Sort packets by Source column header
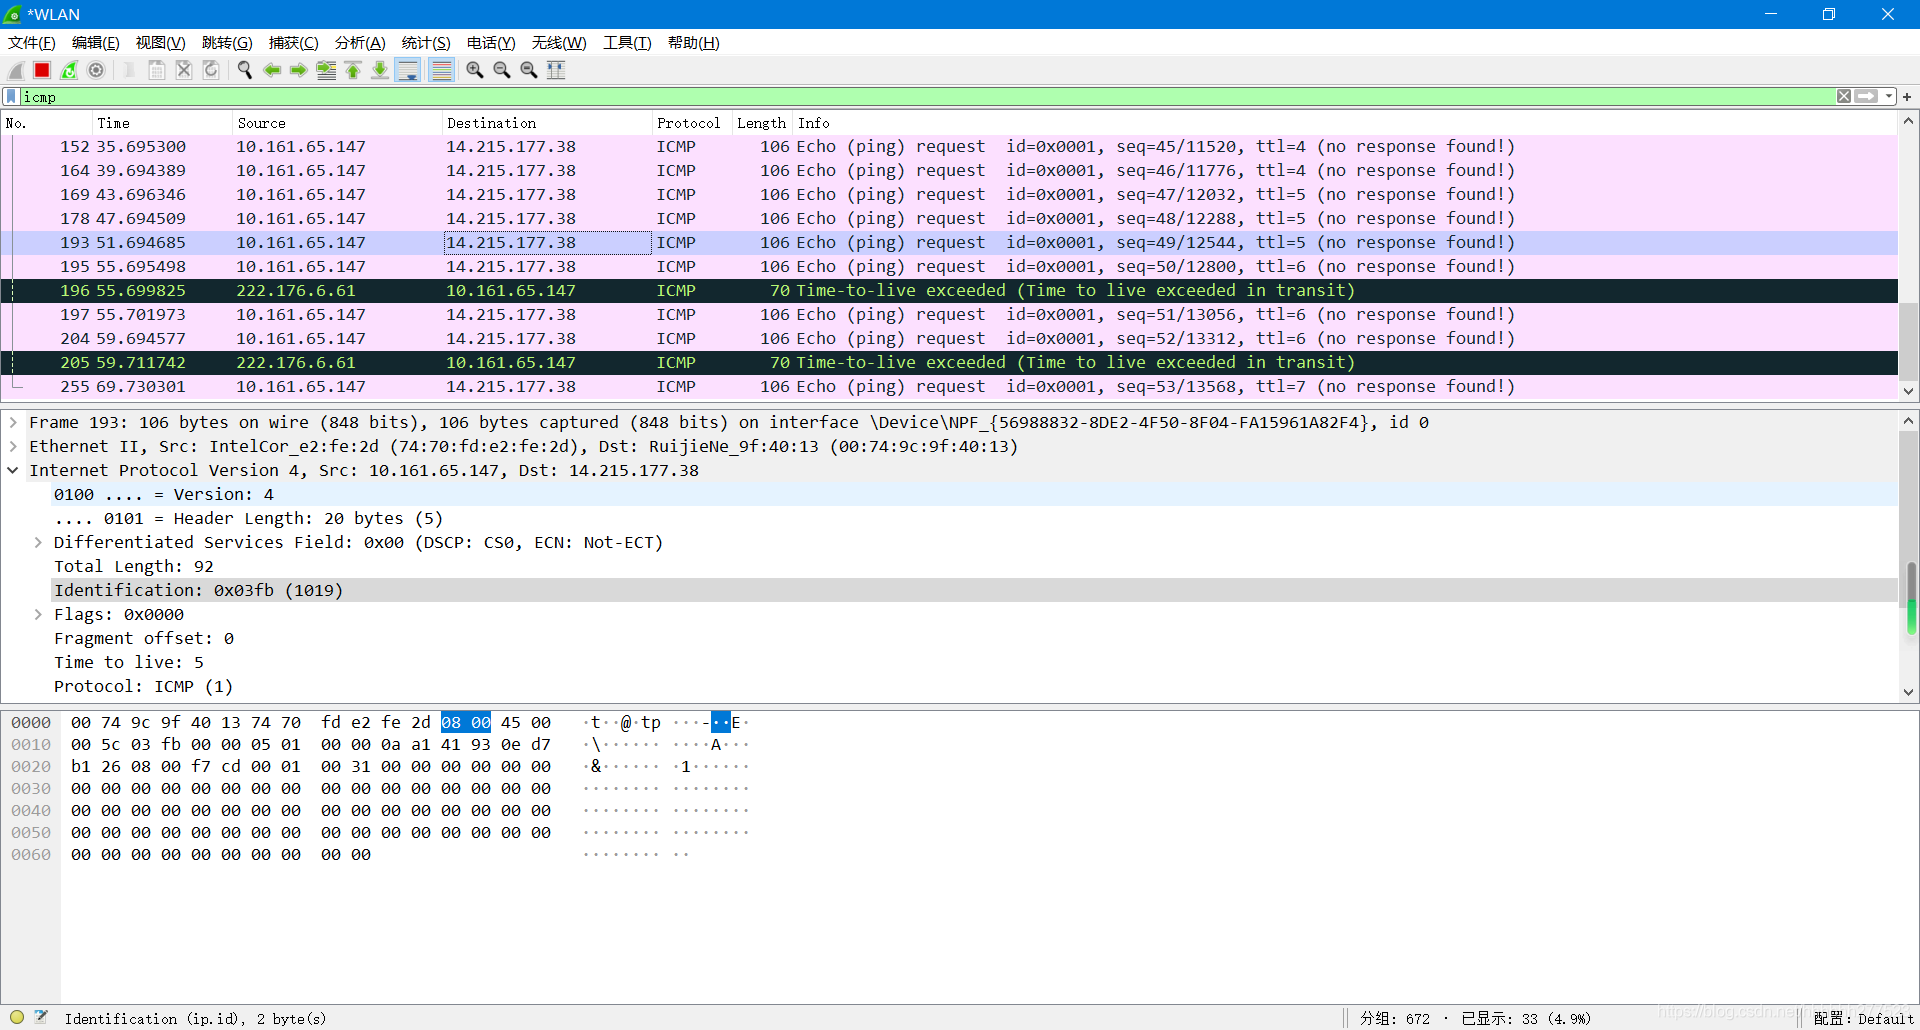Viewport: 1920px width, 1030px height. (x=337, y=123)
